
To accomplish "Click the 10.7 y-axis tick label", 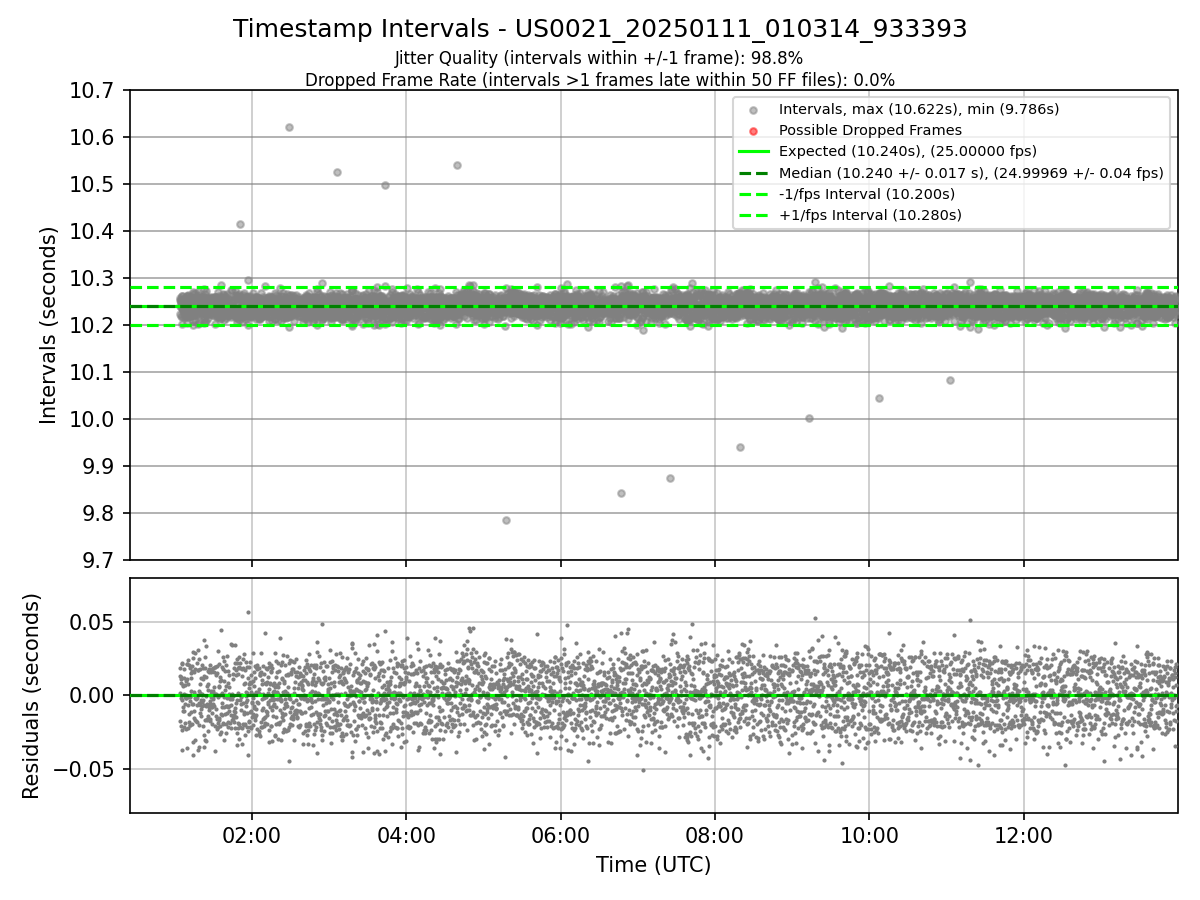I will pos(94,91).
